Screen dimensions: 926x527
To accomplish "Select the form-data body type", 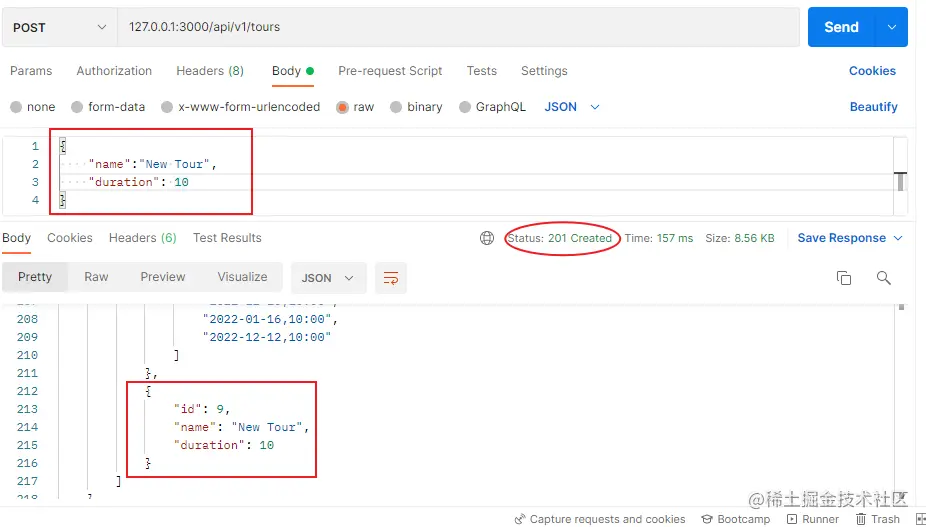I will coord(107,107).
